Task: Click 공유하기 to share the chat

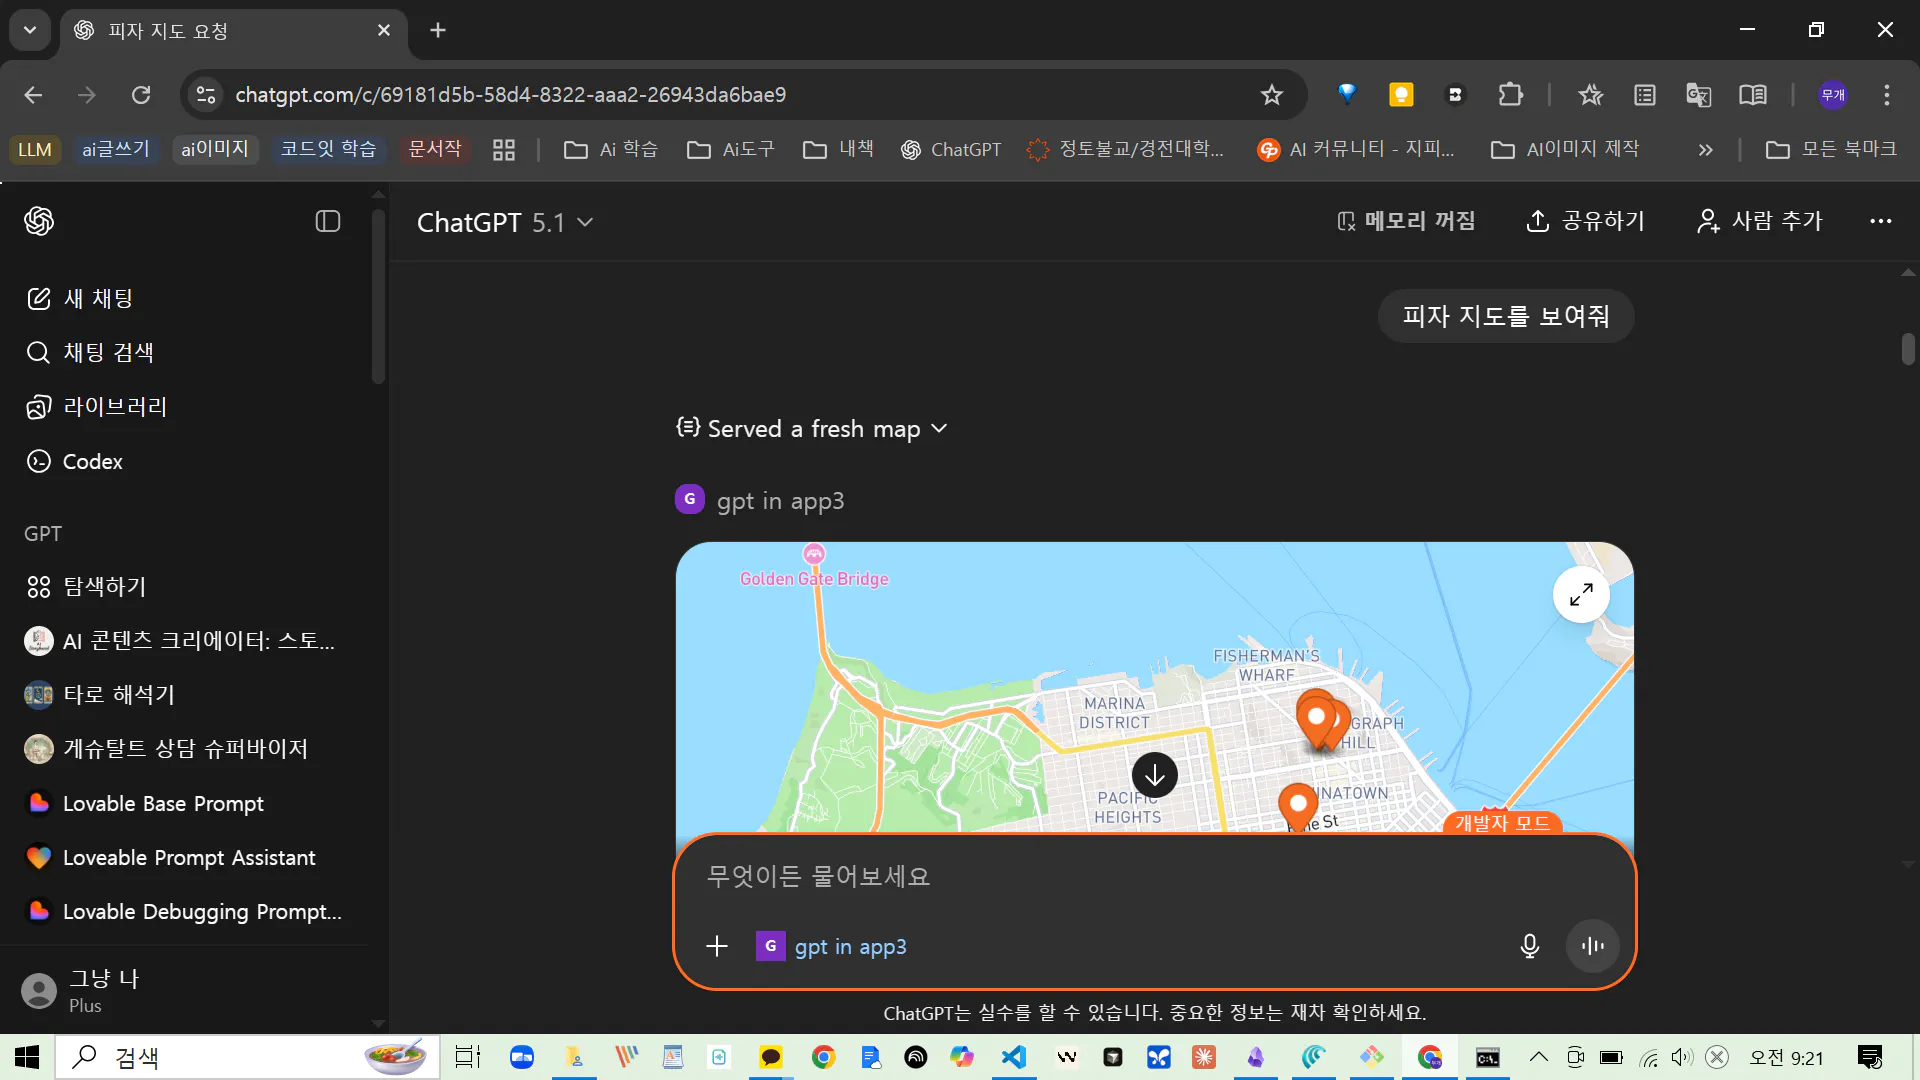Action: 1585,221
